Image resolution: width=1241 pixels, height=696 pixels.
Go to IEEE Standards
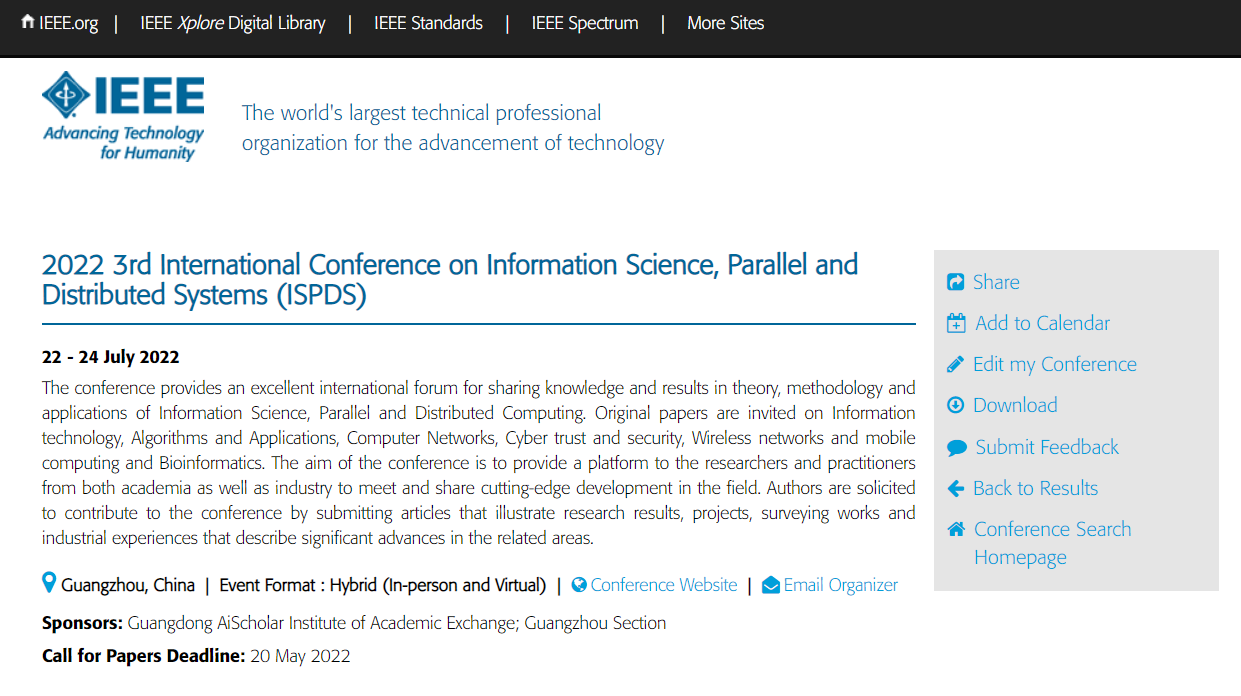pyautogui.click(x=428, y=23)
